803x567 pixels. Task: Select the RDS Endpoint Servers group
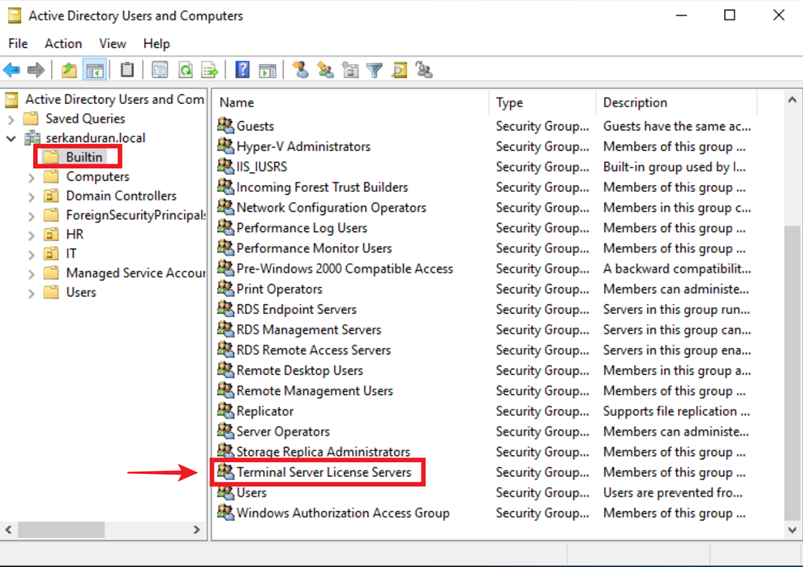pyautogui.click(x=297, y=309)
